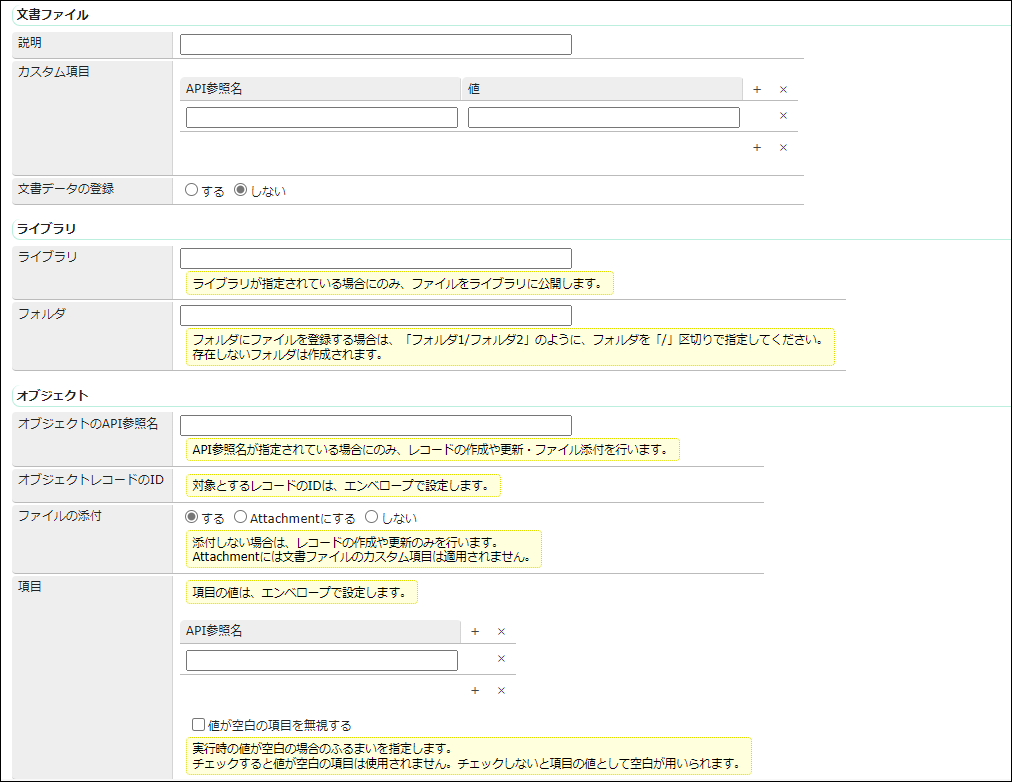
Task: Click plus icon to add custom field row
Action: tap(757, 89)
